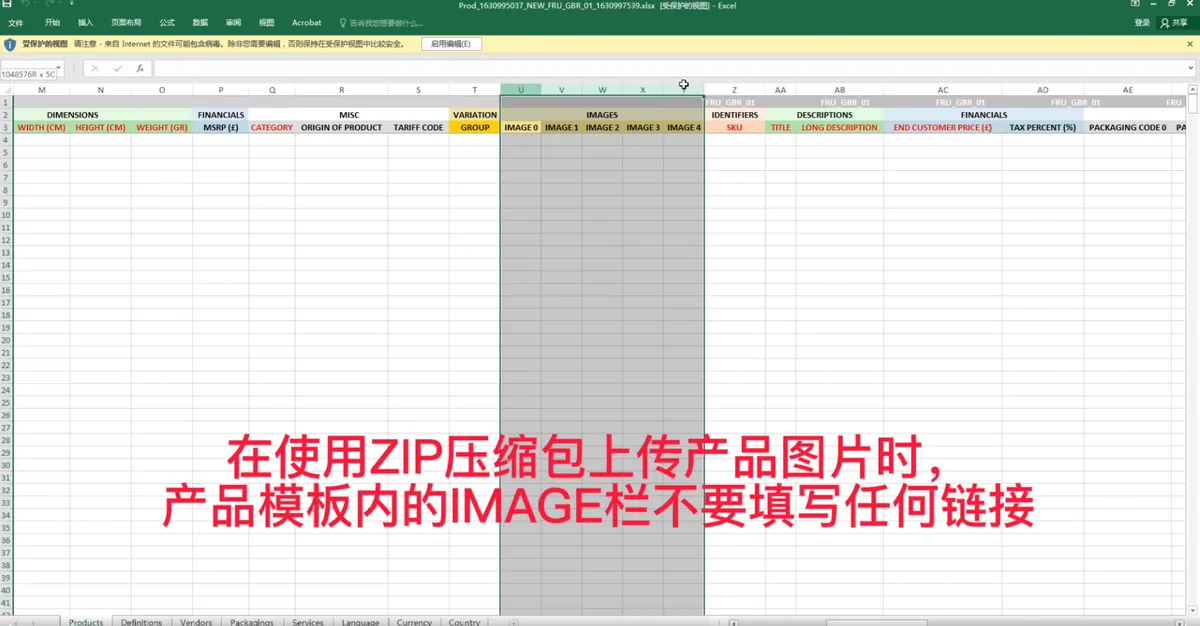This screenshot has width=1200, height=626.
Task: Expand the Name Box dropdown arrow
Action: 59,69
